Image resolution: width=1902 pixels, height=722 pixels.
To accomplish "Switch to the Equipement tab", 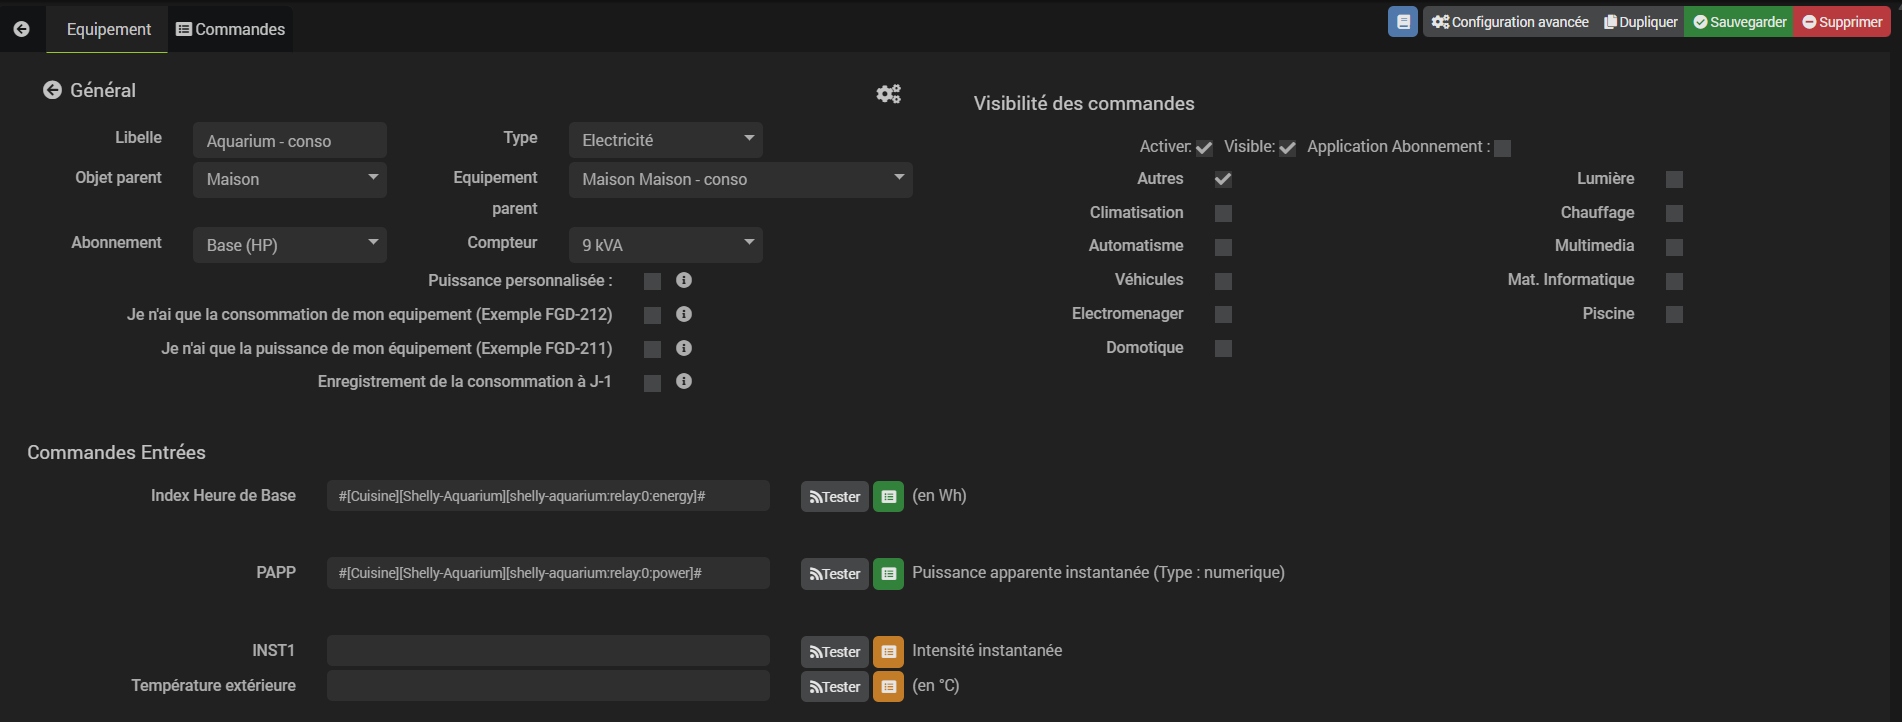I will (x=108, y=29).
